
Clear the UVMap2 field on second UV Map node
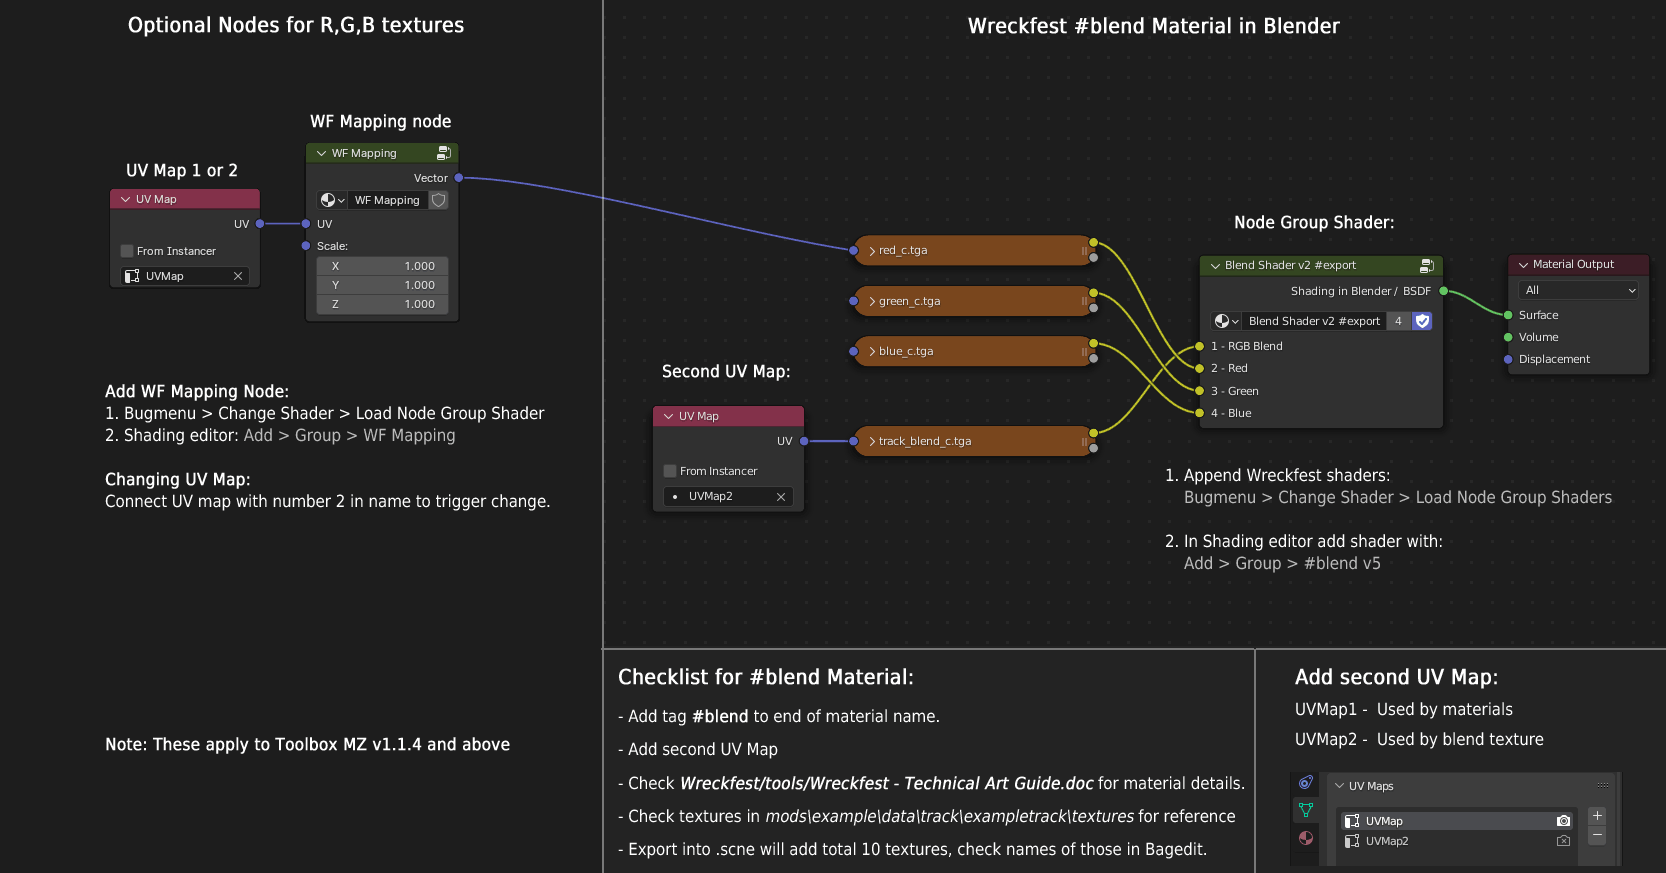[x=781, y=496]
